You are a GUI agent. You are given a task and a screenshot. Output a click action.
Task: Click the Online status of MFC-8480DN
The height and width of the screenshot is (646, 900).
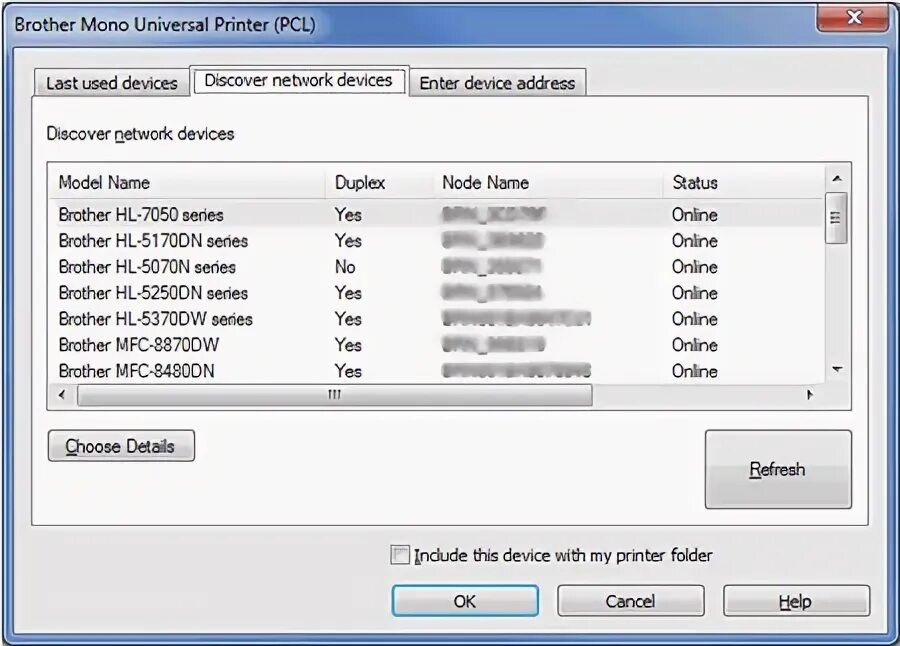click(695, 371)
